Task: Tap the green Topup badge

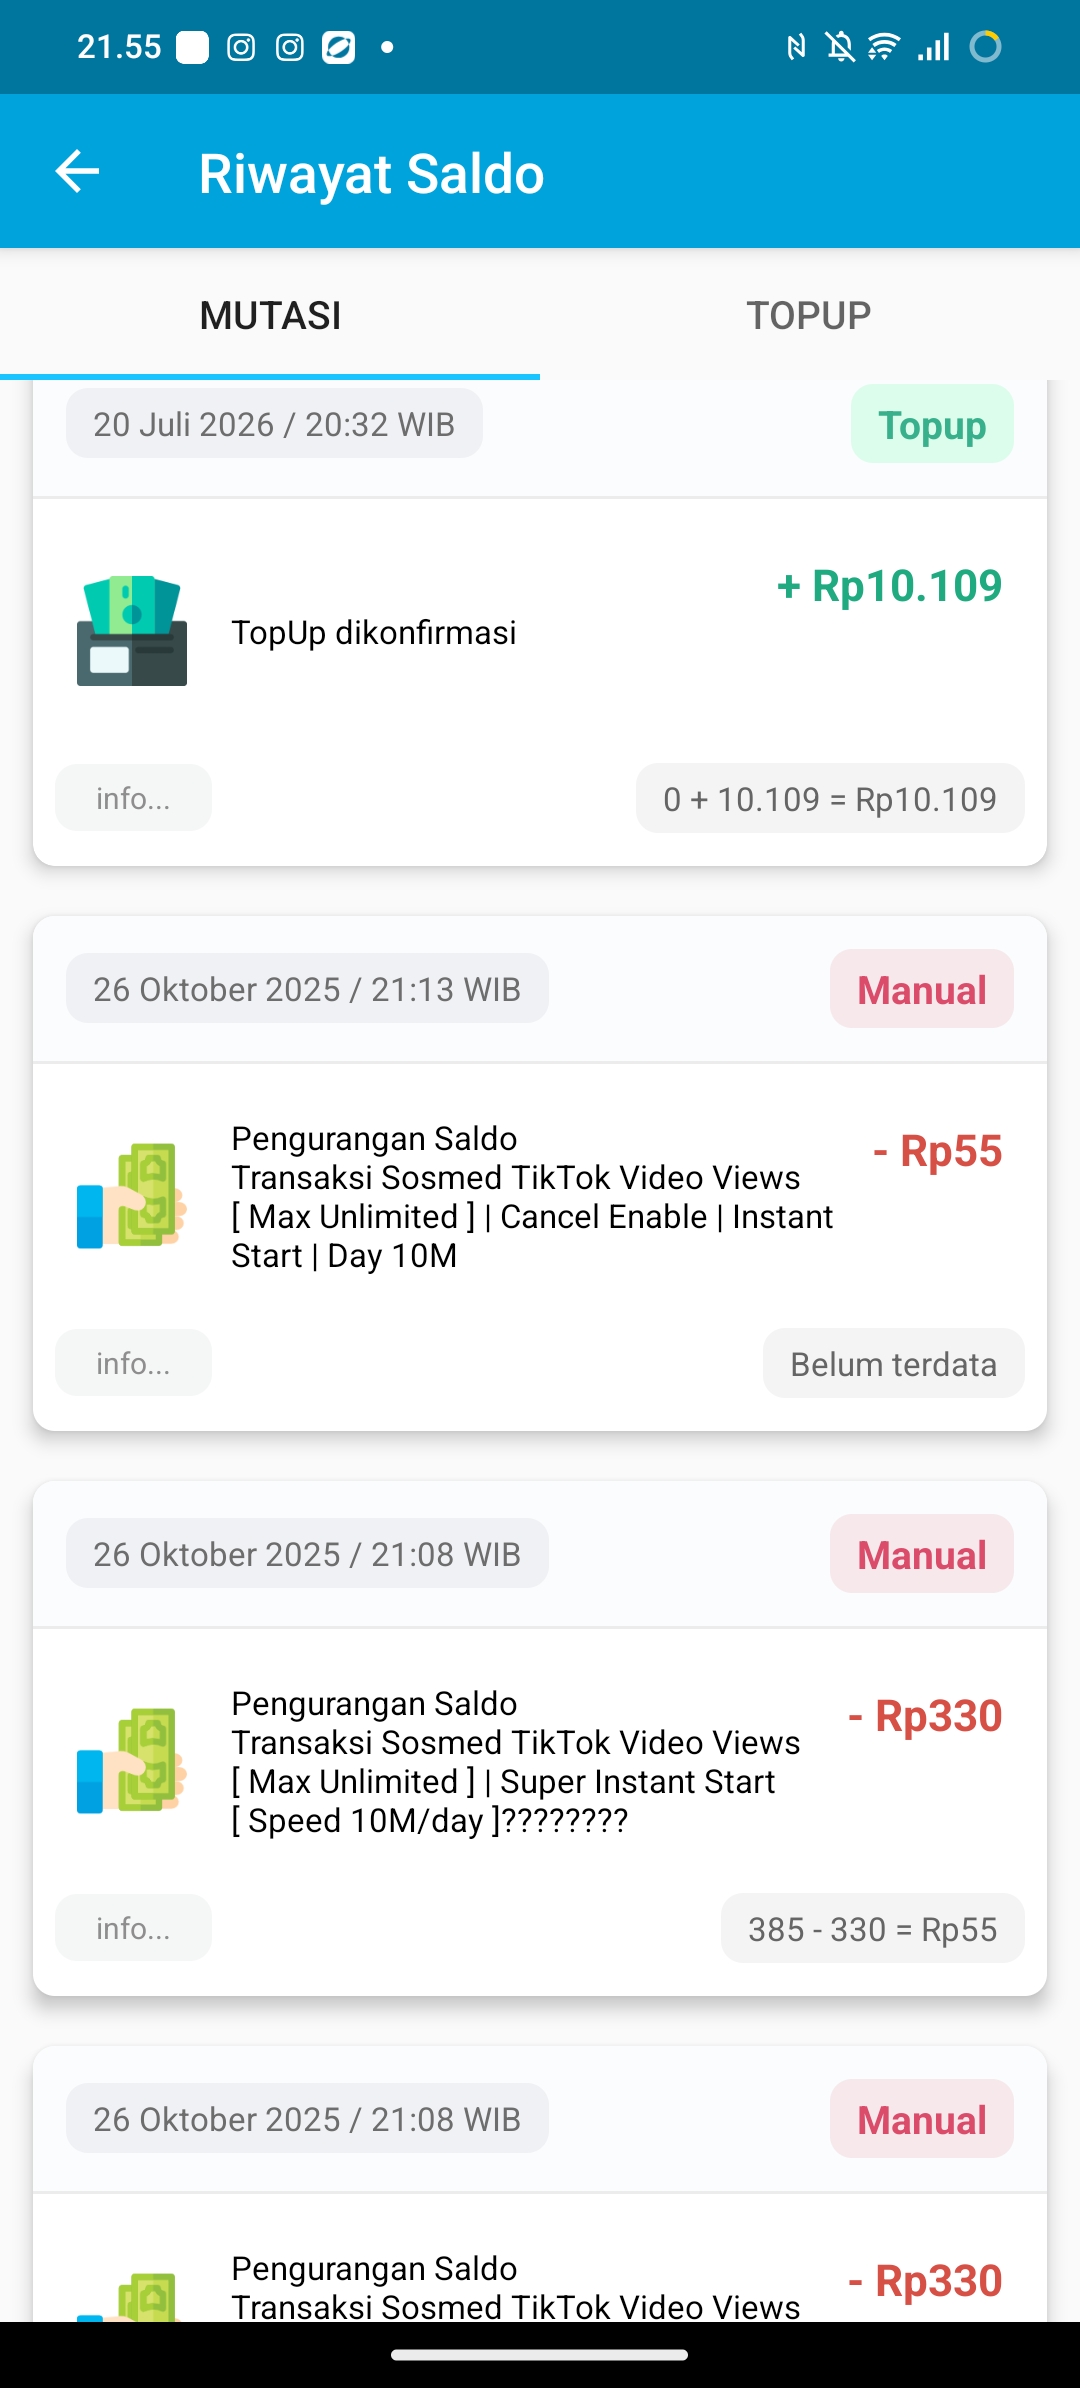Action: pos(932,425)
